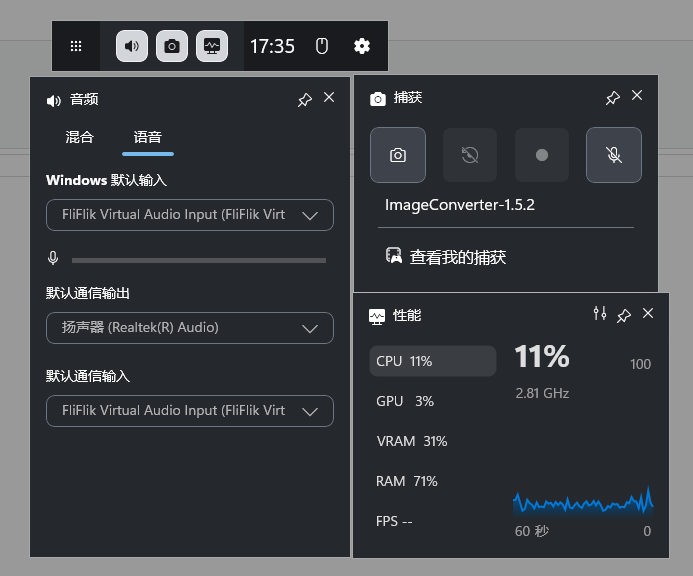693x576 pixels.
Task: Toggle the Capture widget in the Game Bar
Action: [x=172, y=46]
